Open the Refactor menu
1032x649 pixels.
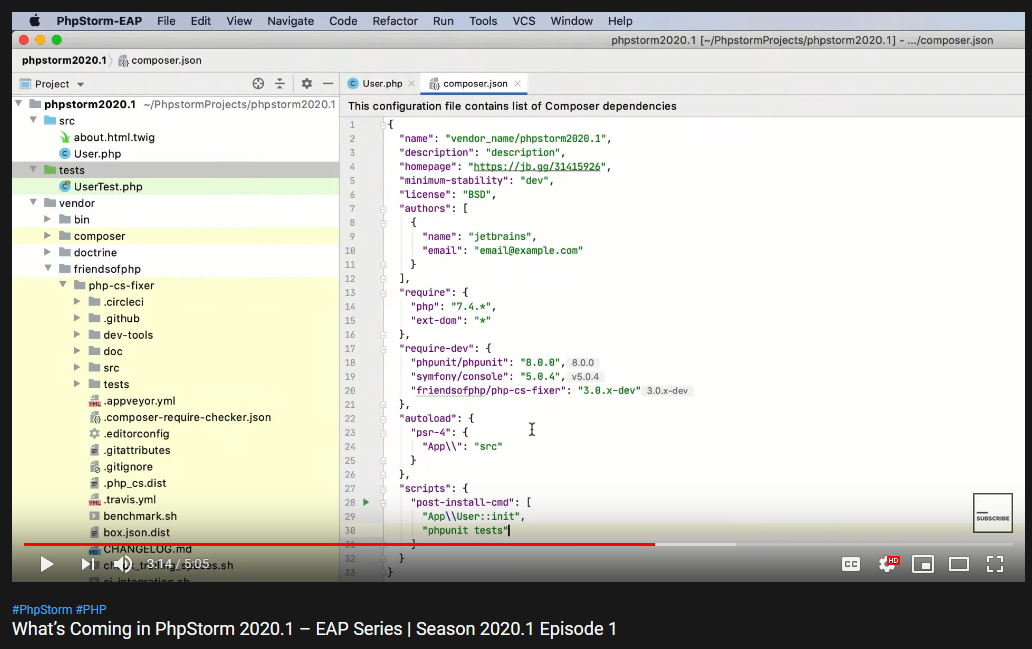[x=395, y=21]
